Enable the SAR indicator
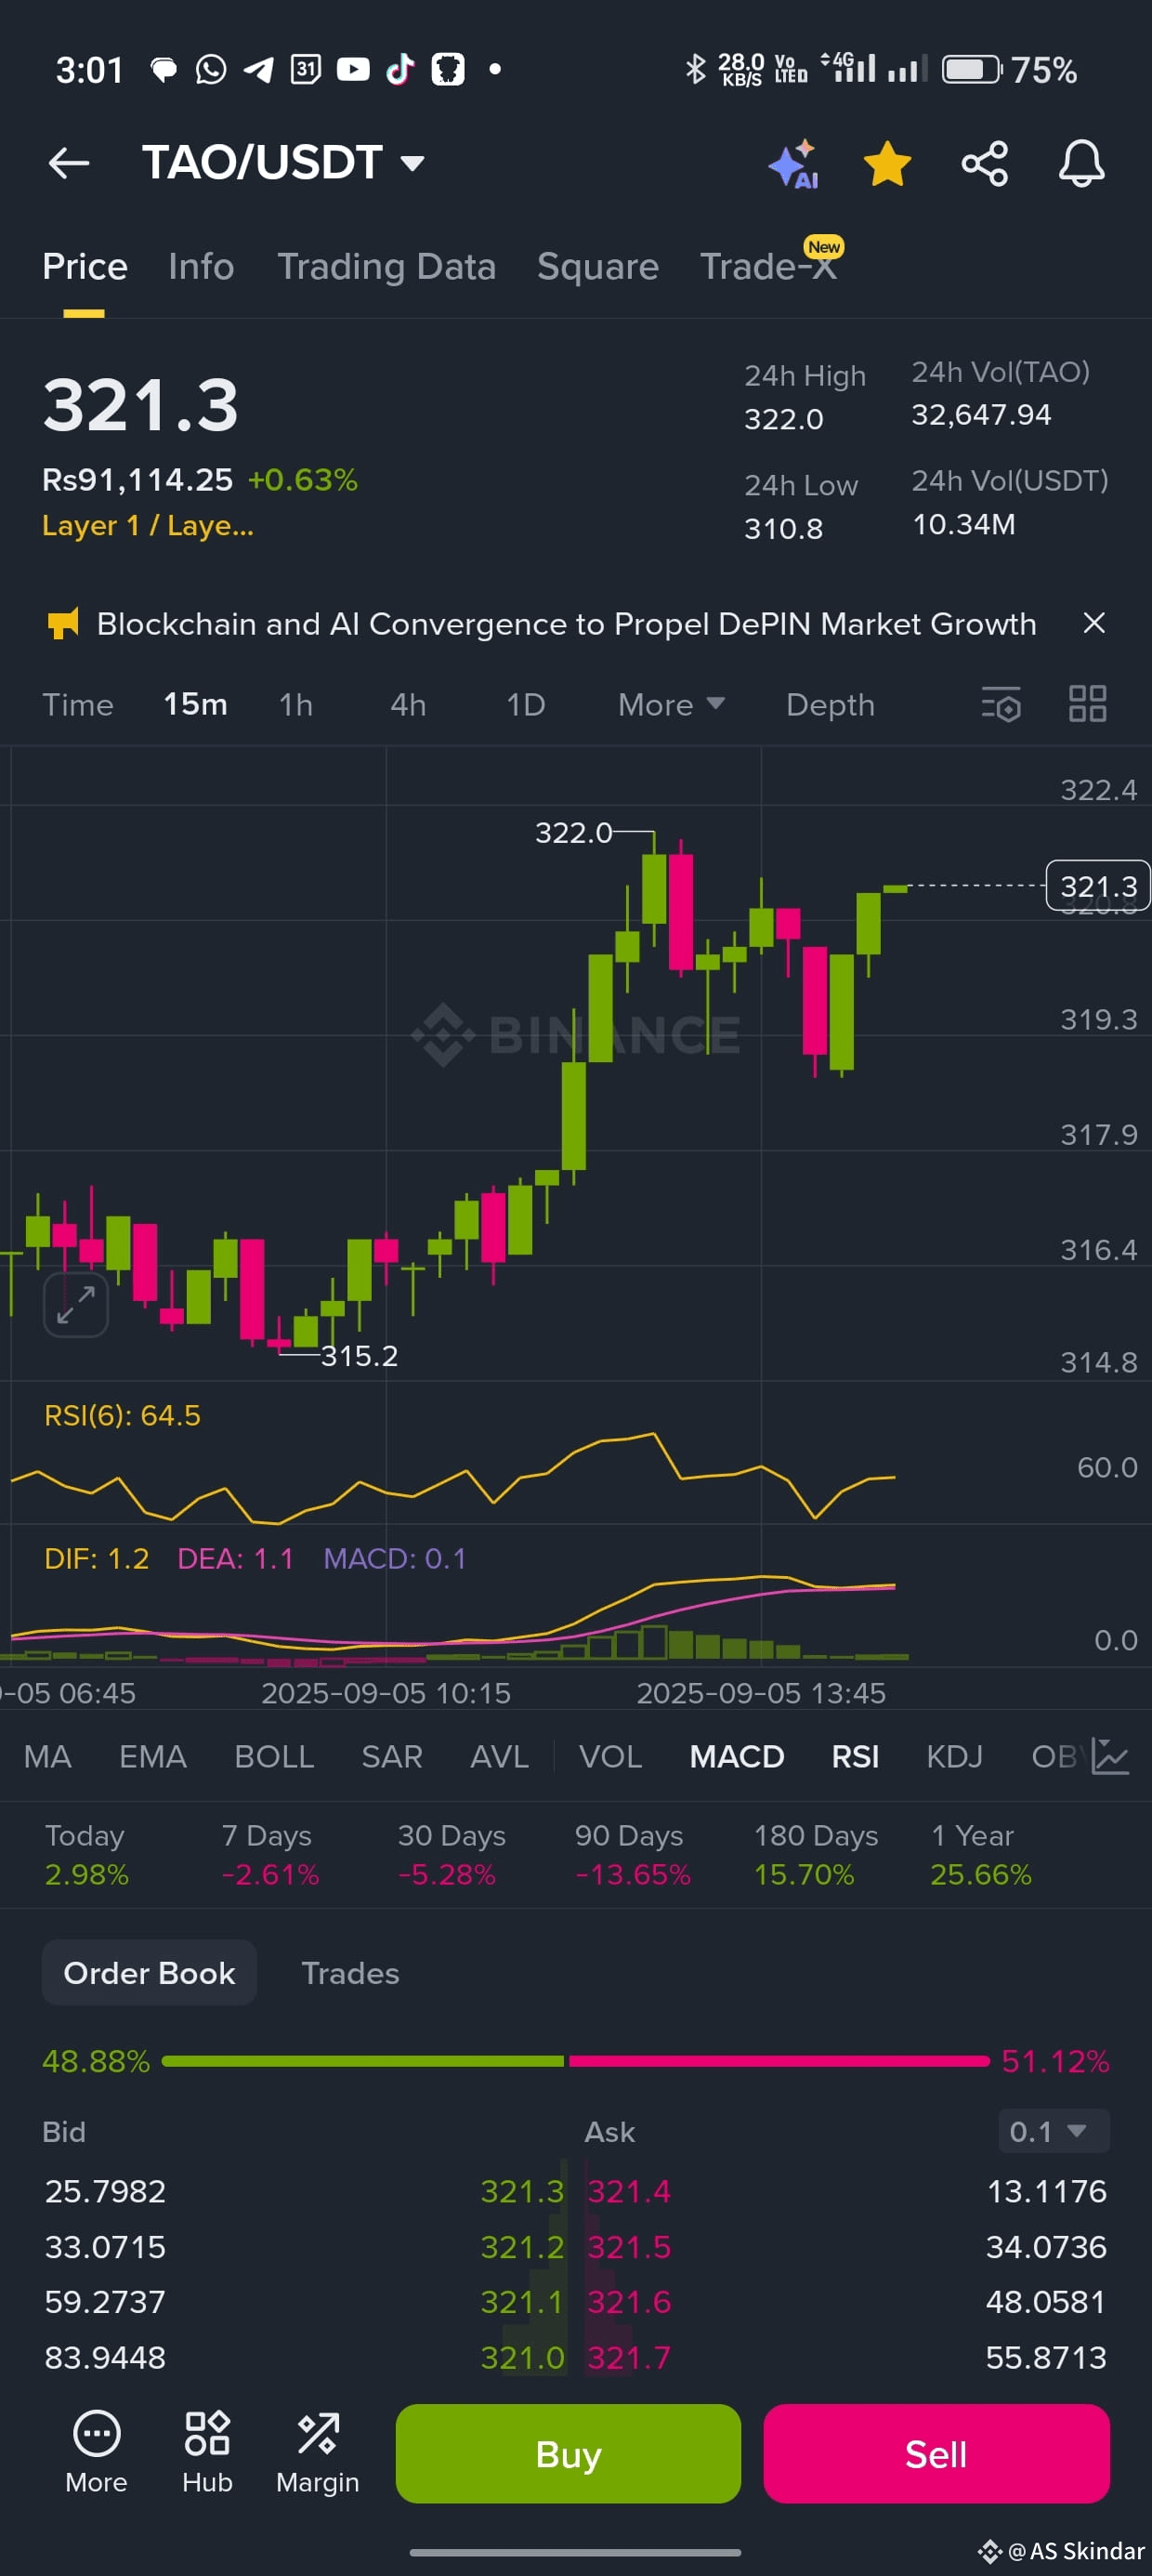This screenshot has height=2576, width=1152. point(392,1757)
